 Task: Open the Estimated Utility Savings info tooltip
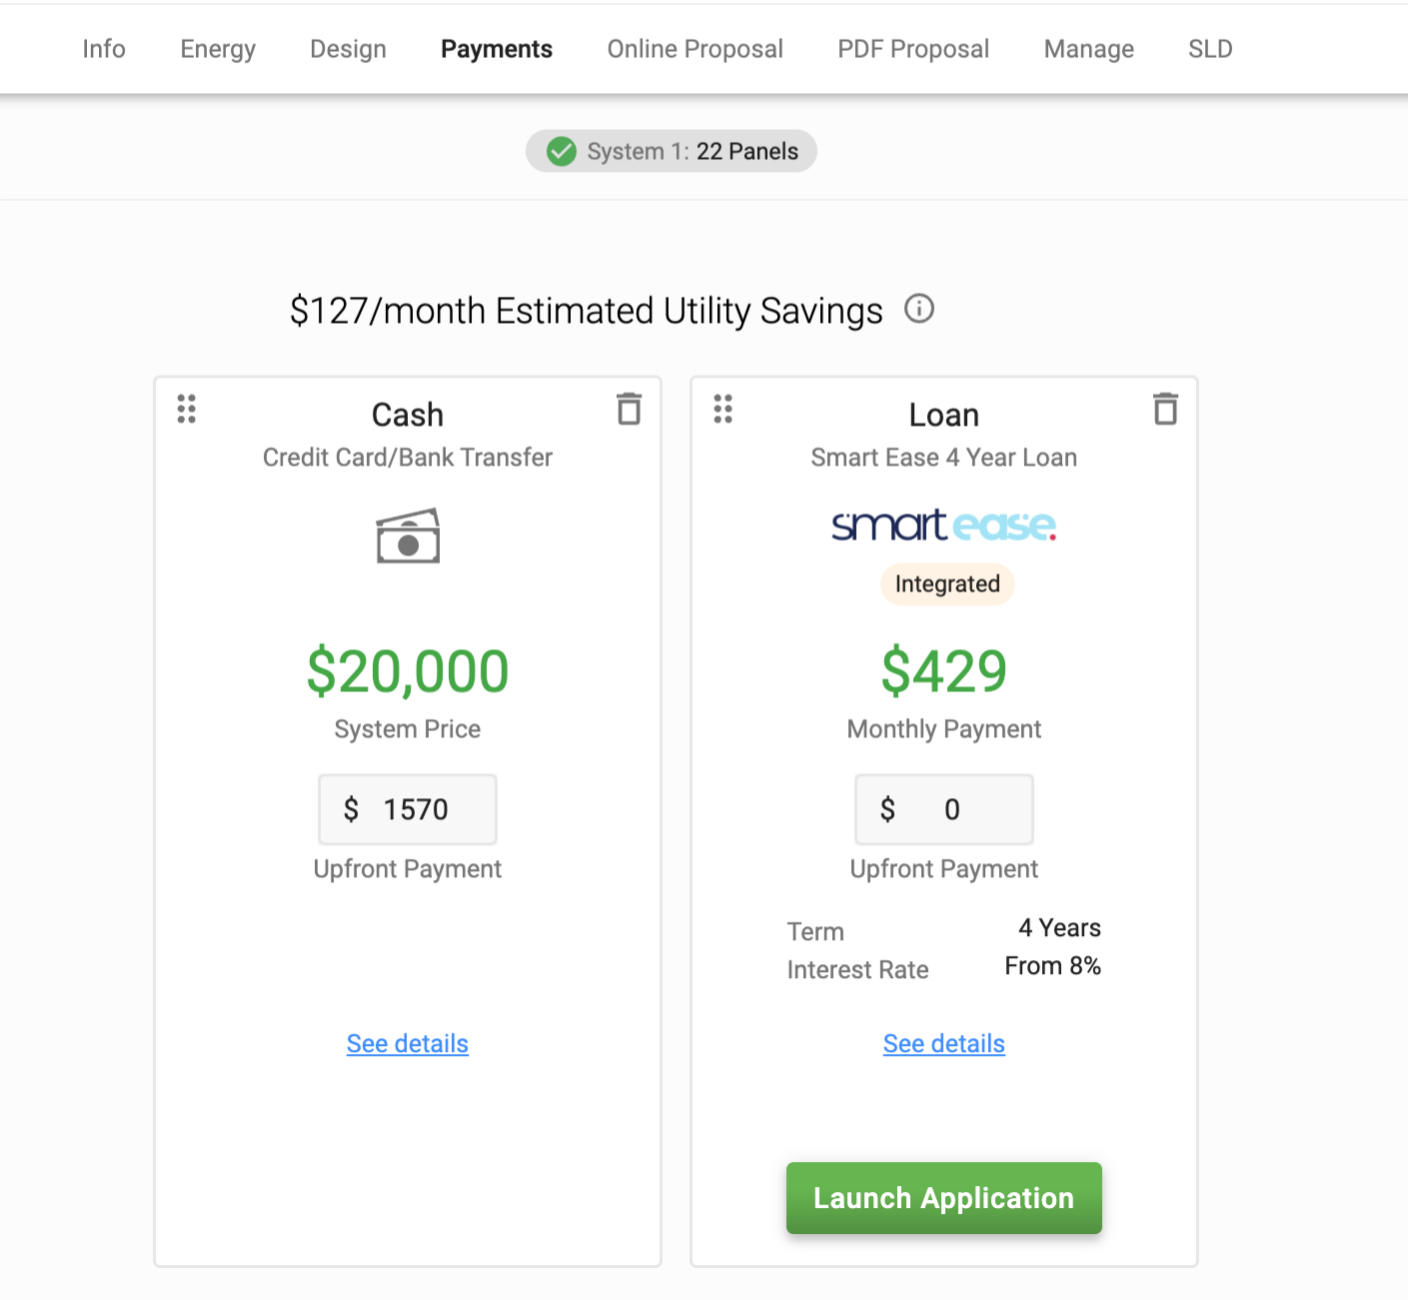pyautogui.click(x=919, y=309)
